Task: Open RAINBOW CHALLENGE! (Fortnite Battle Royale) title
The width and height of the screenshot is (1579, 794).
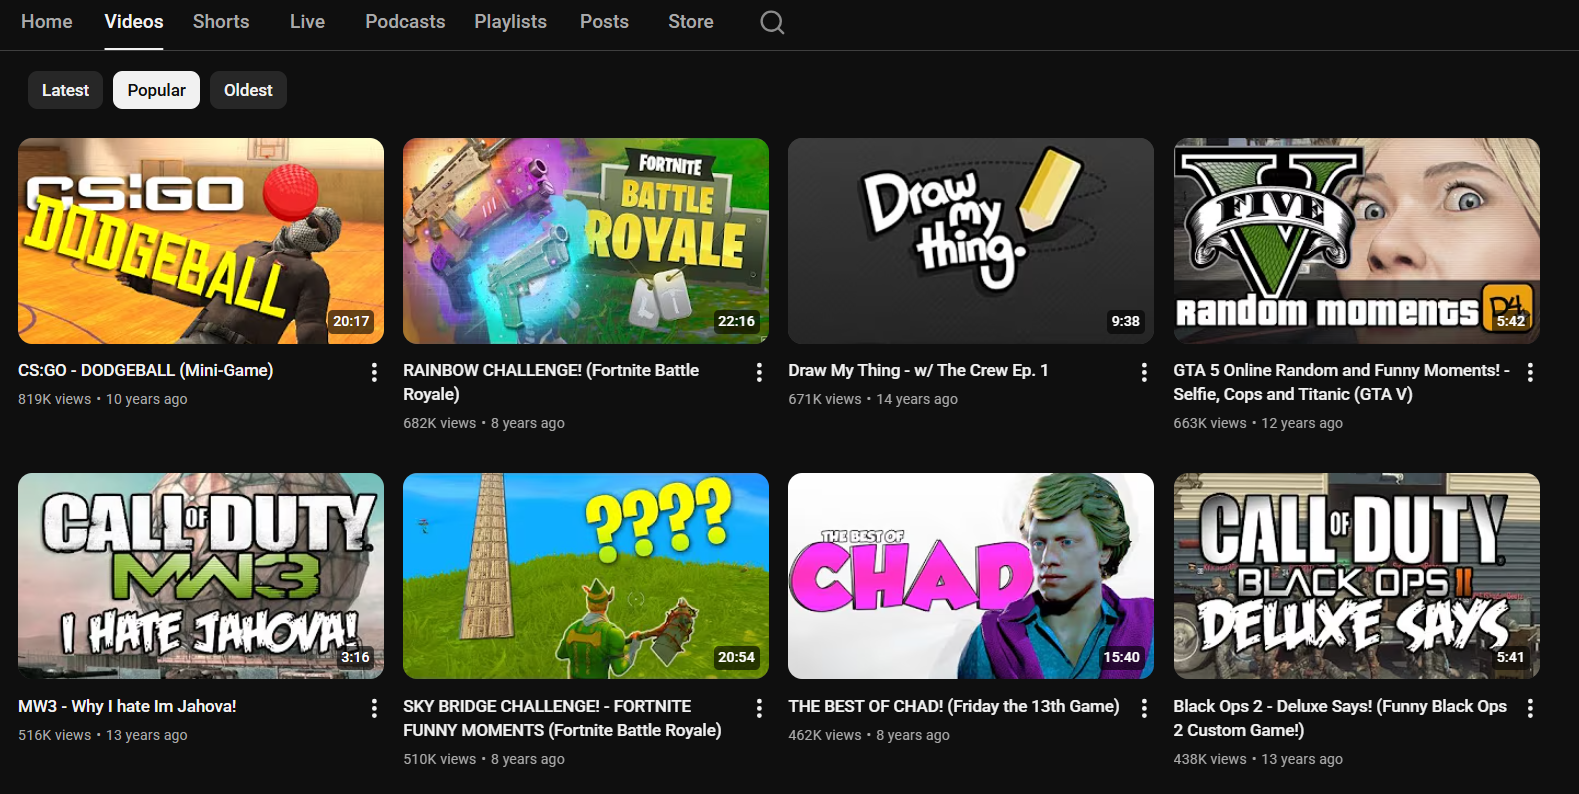Action: (551, 382)
